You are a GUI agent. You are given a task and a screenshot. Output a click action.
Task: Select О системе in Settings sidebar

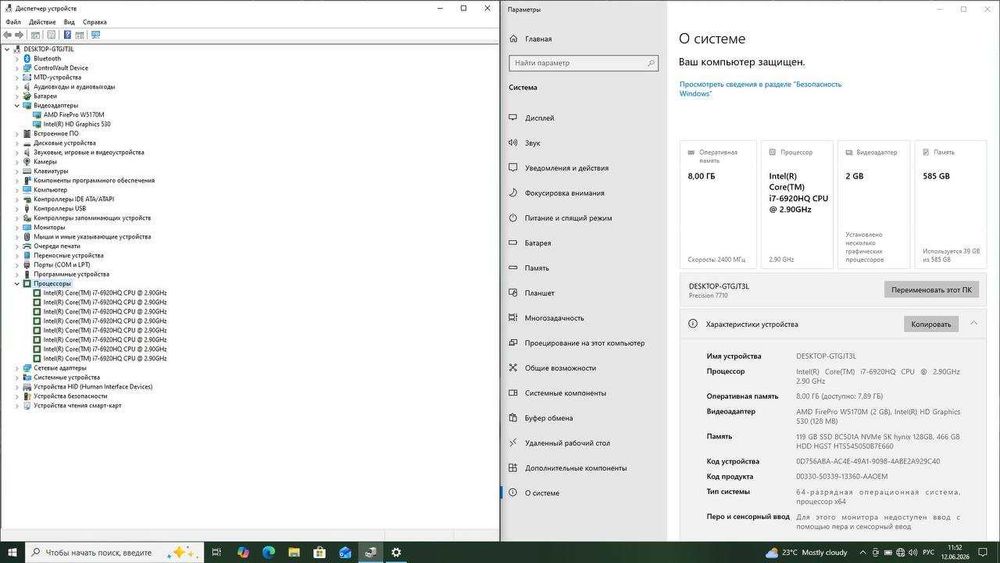tap(541, 493)
